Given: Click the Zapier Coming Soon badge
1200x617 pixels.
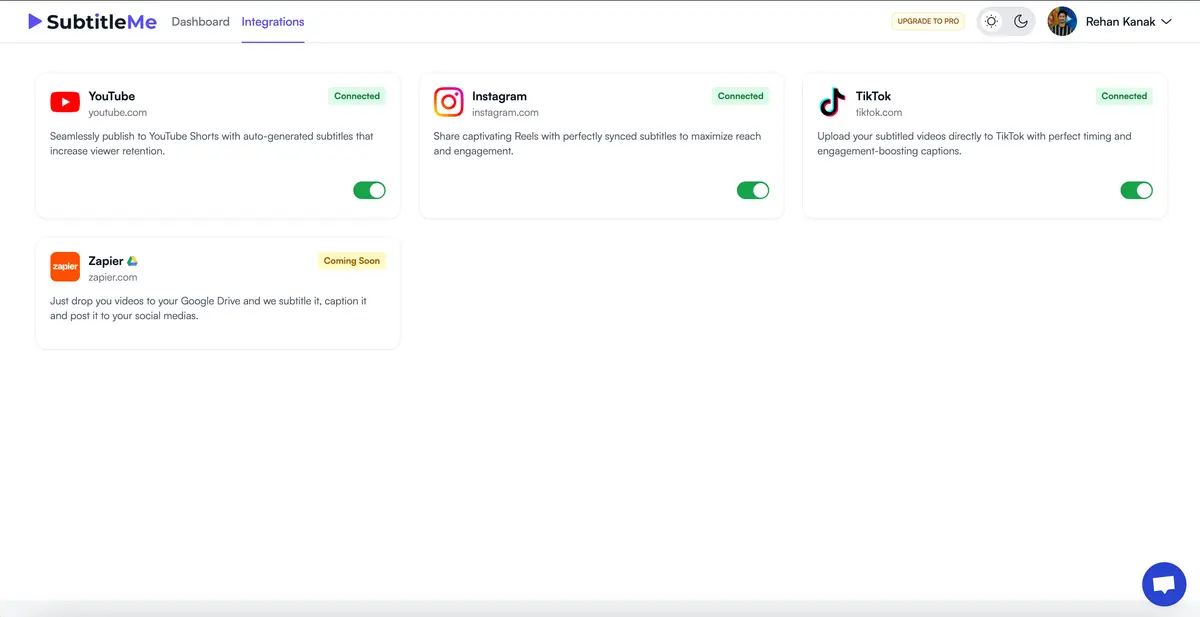Looking at the screenshot, I should coord(352,260).
